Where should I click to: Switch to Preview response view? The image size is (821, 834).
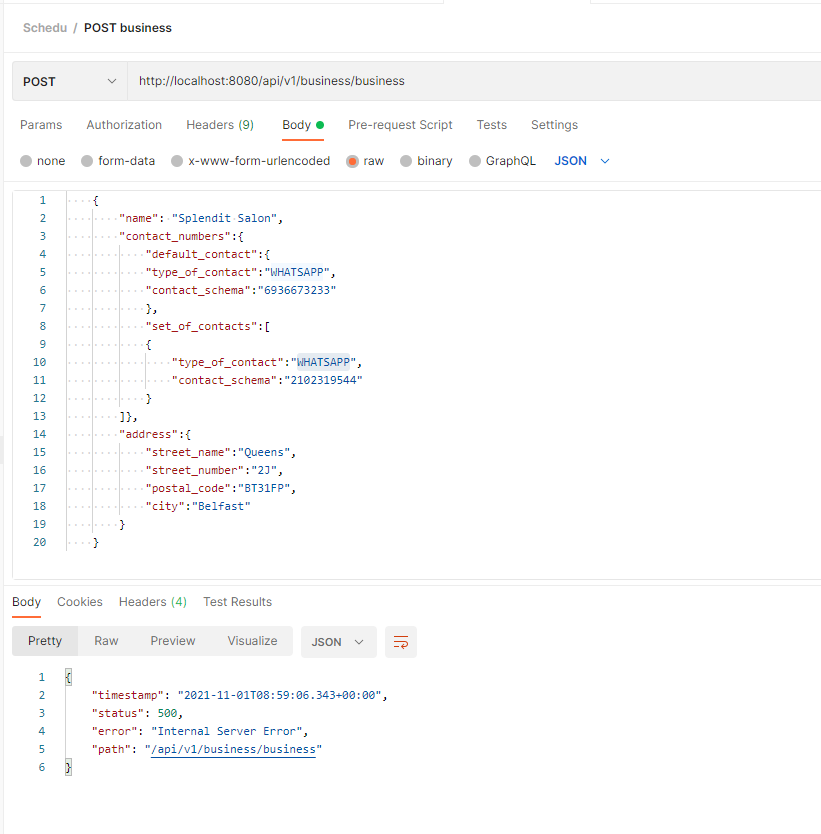[173, 641]
